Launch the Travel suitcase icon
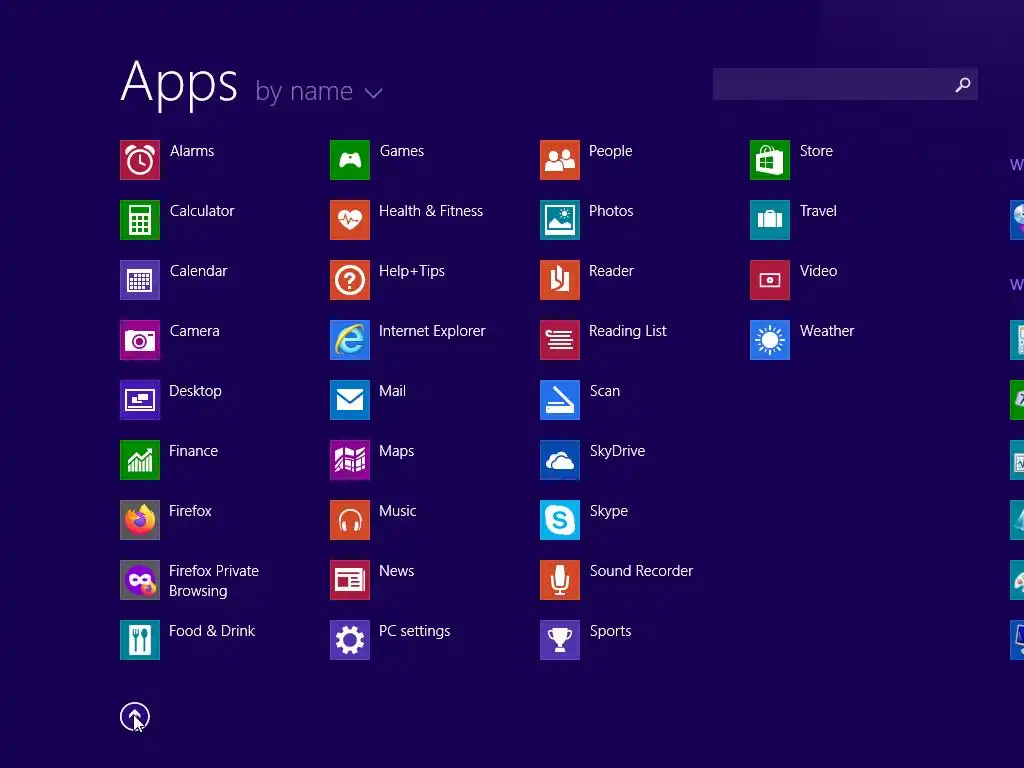 pyautogui.click(x=770, y=220)
